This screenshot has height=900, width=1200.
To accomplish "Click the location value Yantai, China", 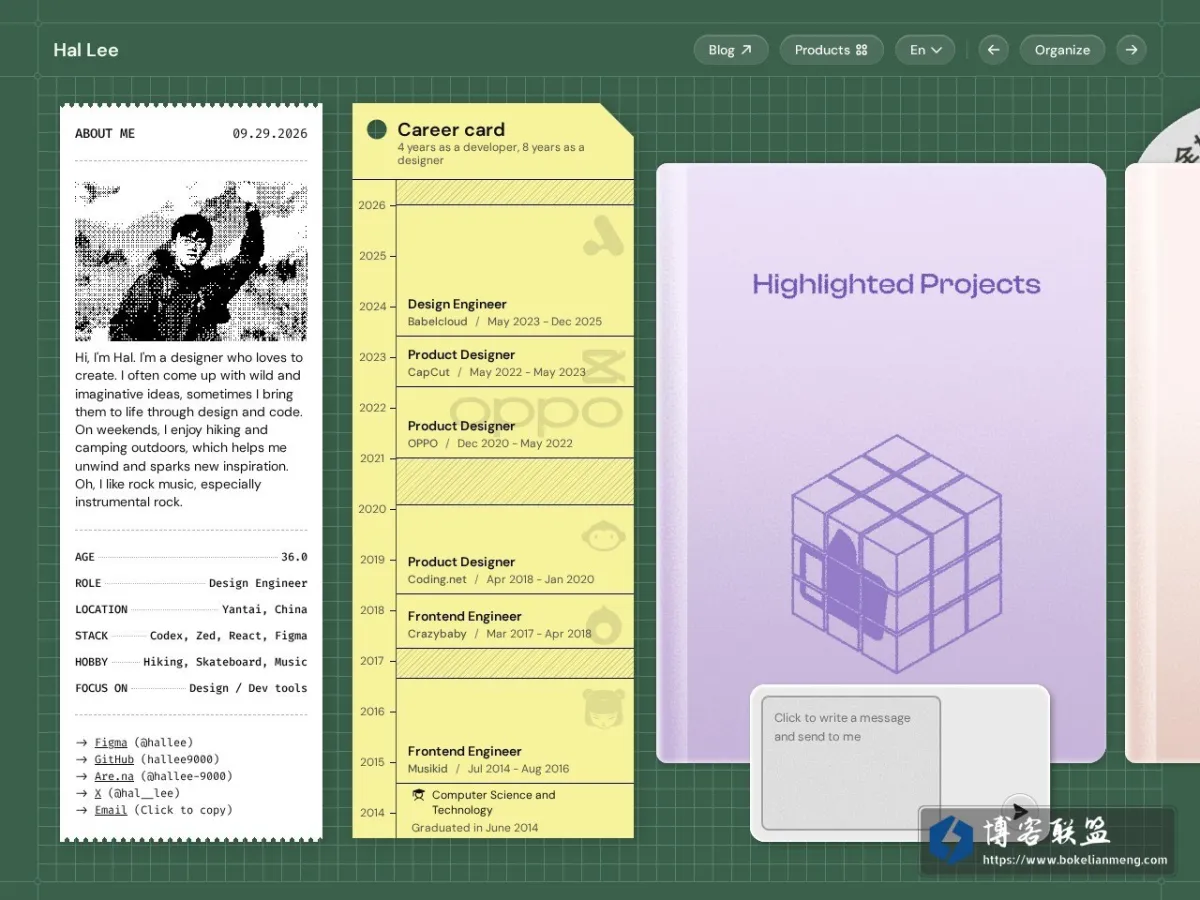I will (263, 609).
